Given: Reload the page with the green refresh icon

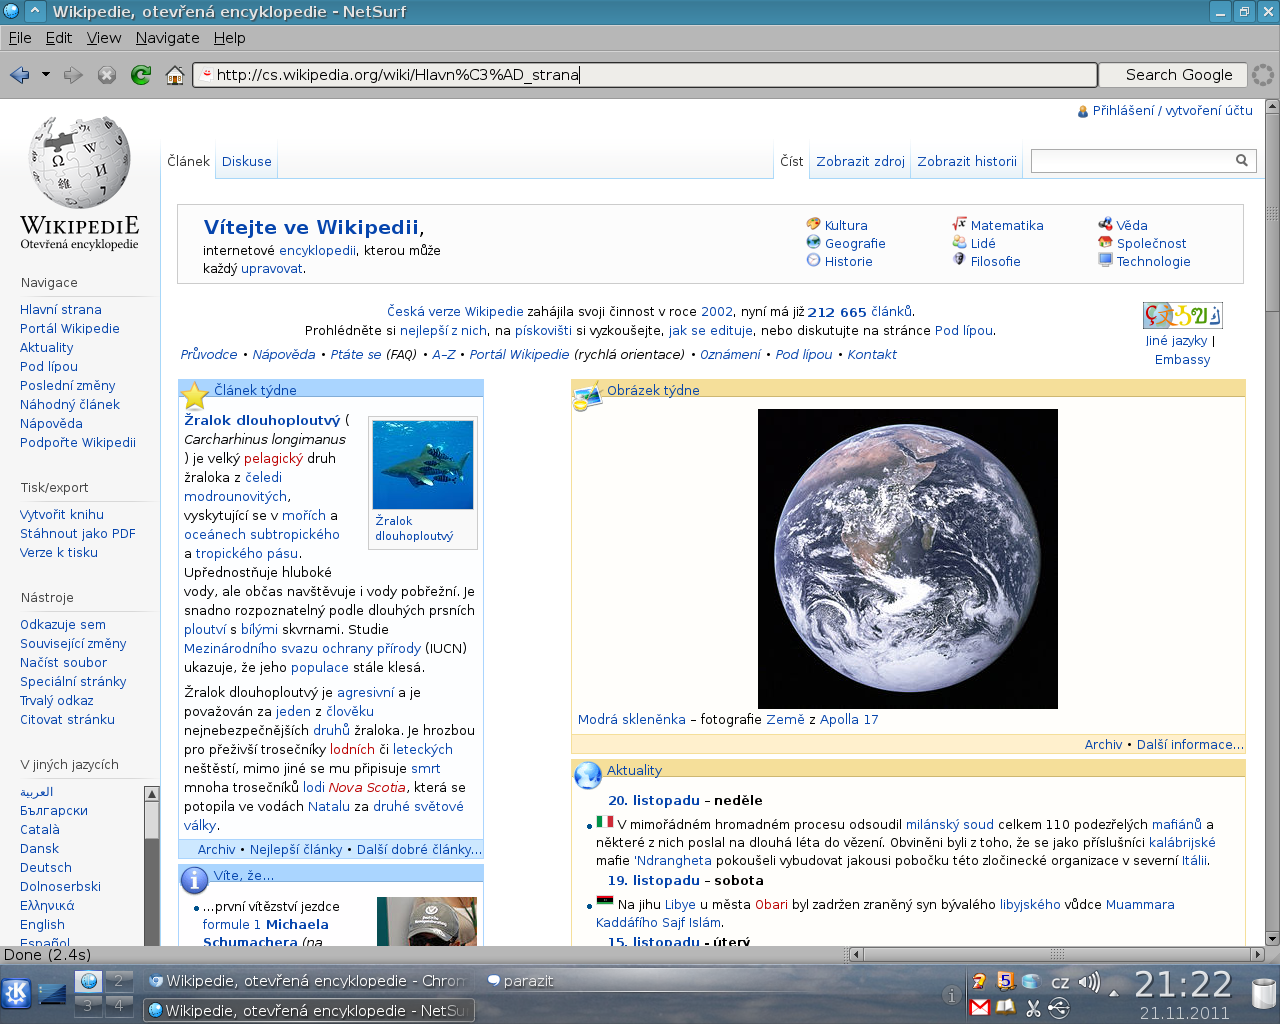Looking at the screenshot, I should click(141, 75).
